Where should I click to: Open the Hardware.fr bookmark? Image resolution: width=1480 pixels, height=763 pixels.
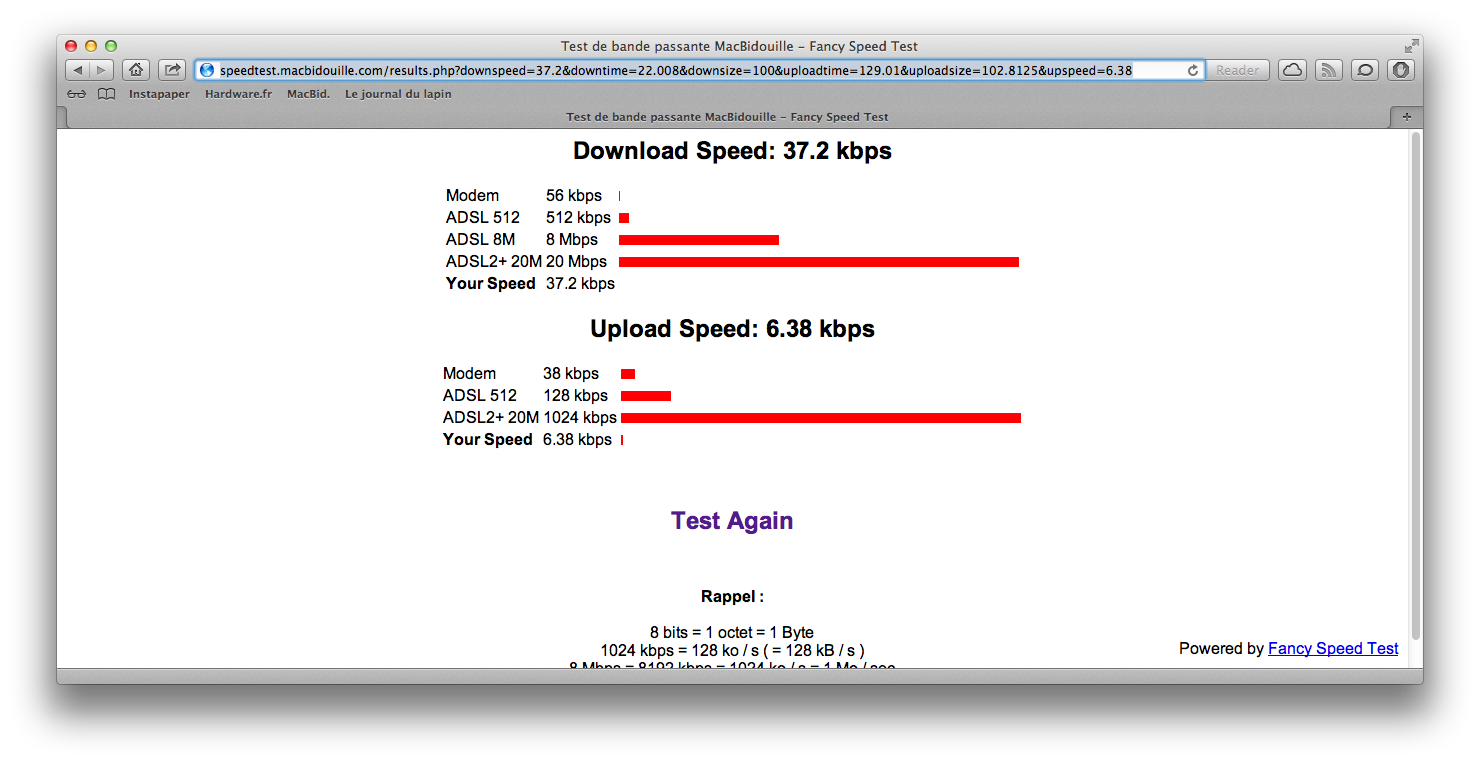pyautogui.click(x=238, y=94)
